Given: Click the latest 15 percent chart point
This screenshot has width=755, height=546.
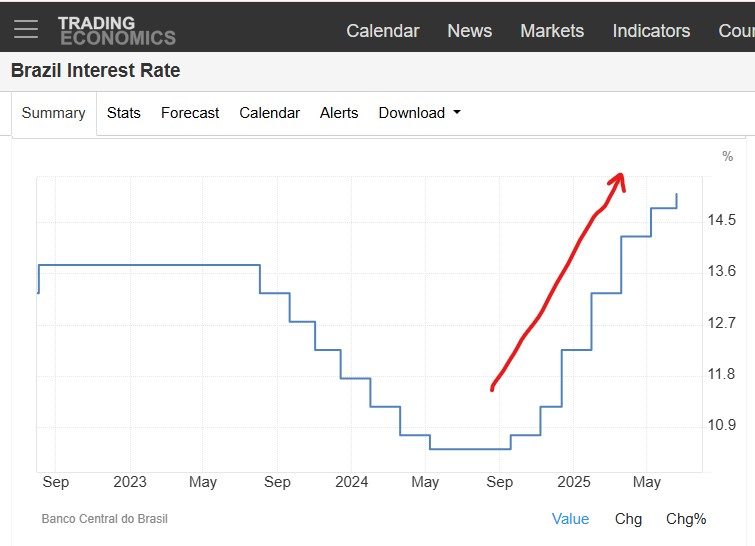Looking at the screenshot, I should point(677,194).
